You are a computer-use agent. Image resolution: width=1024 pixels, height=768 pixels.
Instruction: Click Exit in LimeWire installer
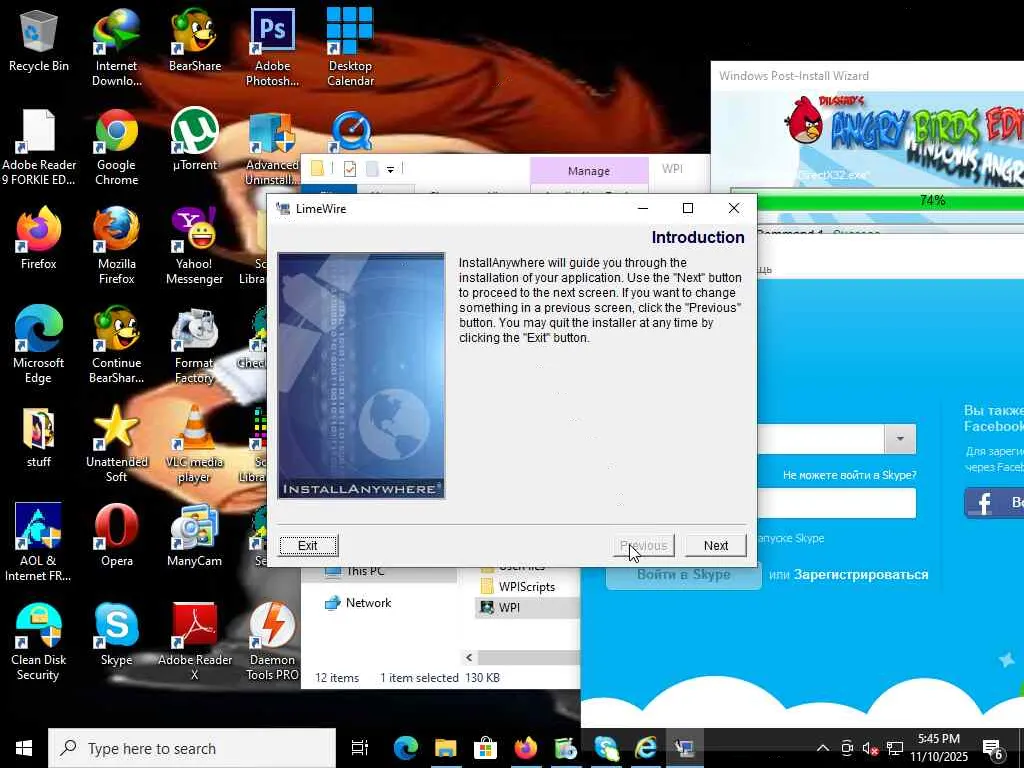(x=308, y=545)
